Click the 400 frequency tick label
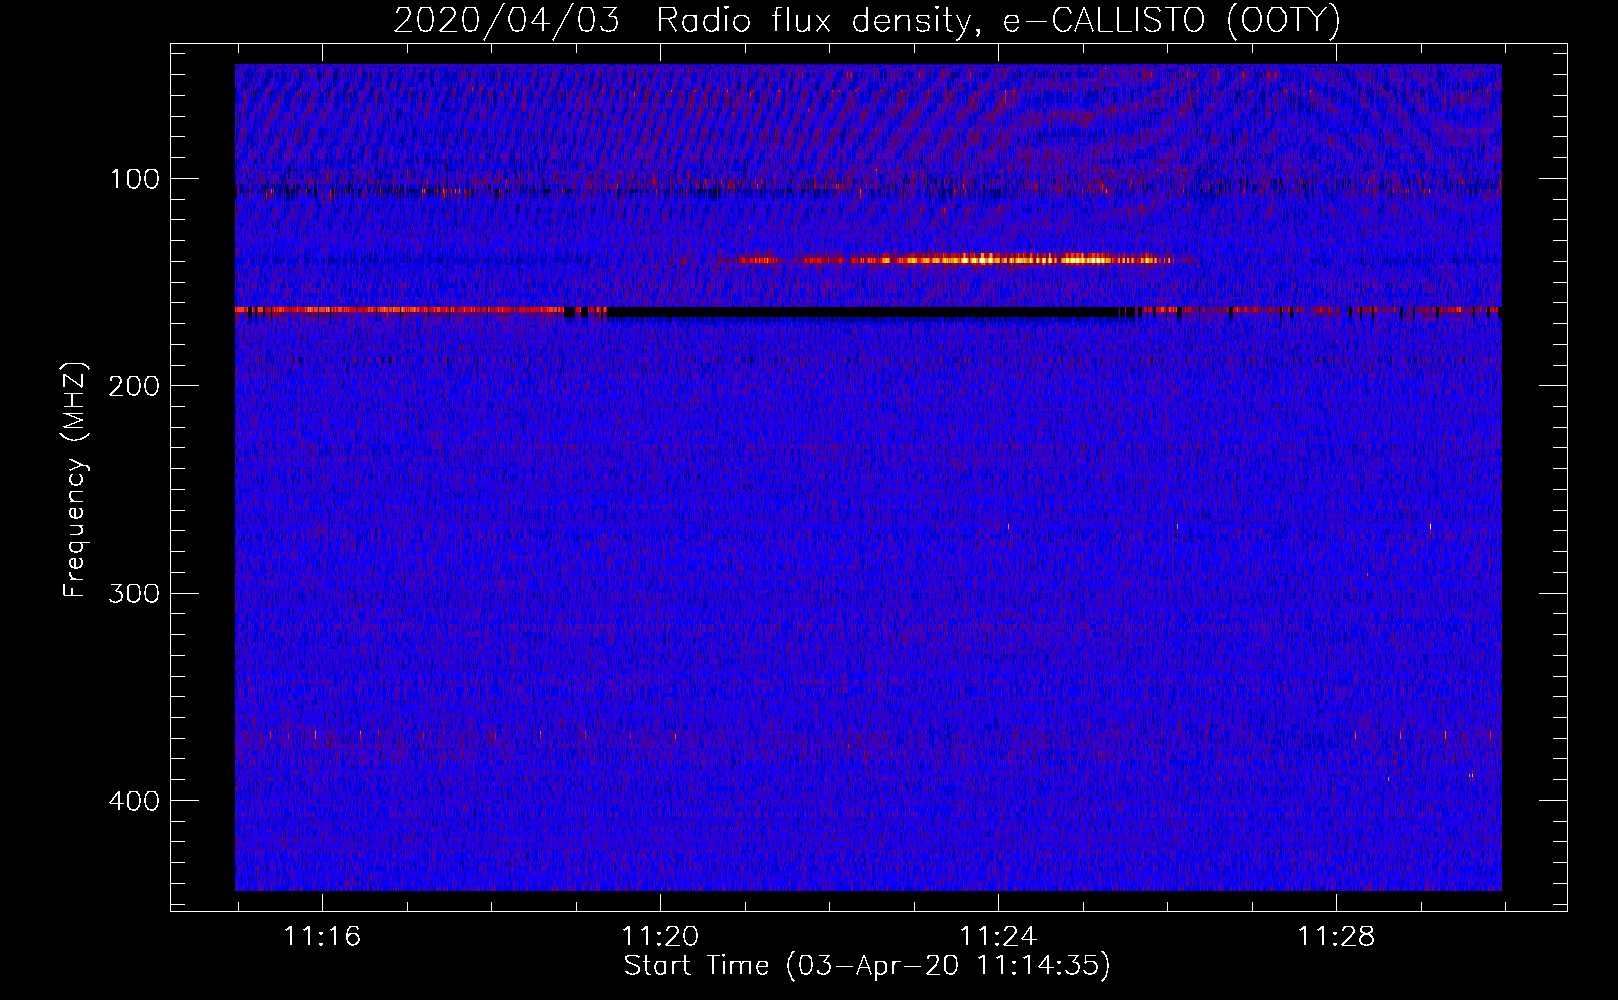The width and height of the screenshot is (1618, 1000). point(133,801)
